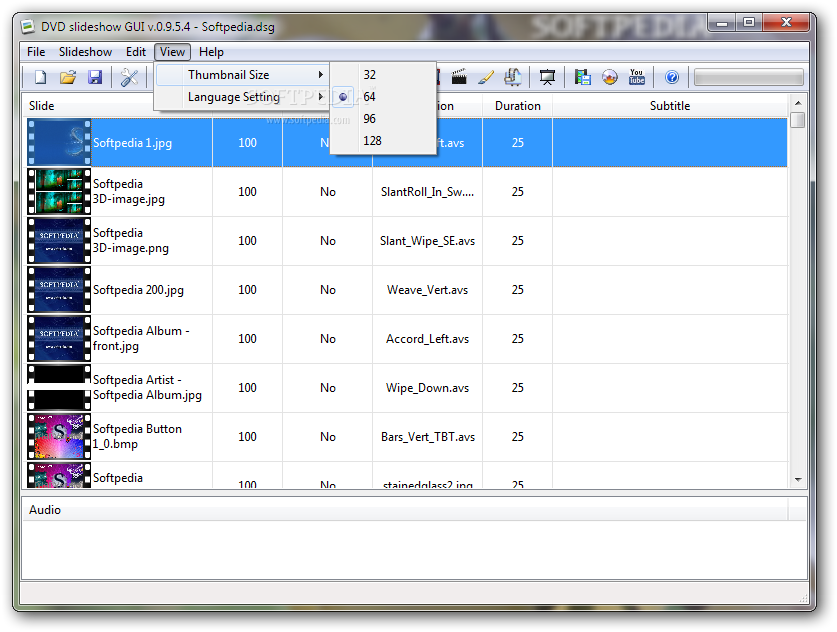Image resolution: width=837 pixels, height=632 pixels.
Task: Expand the Language Setting submenu
Action: pyautogui.click(x=241, y=97)
